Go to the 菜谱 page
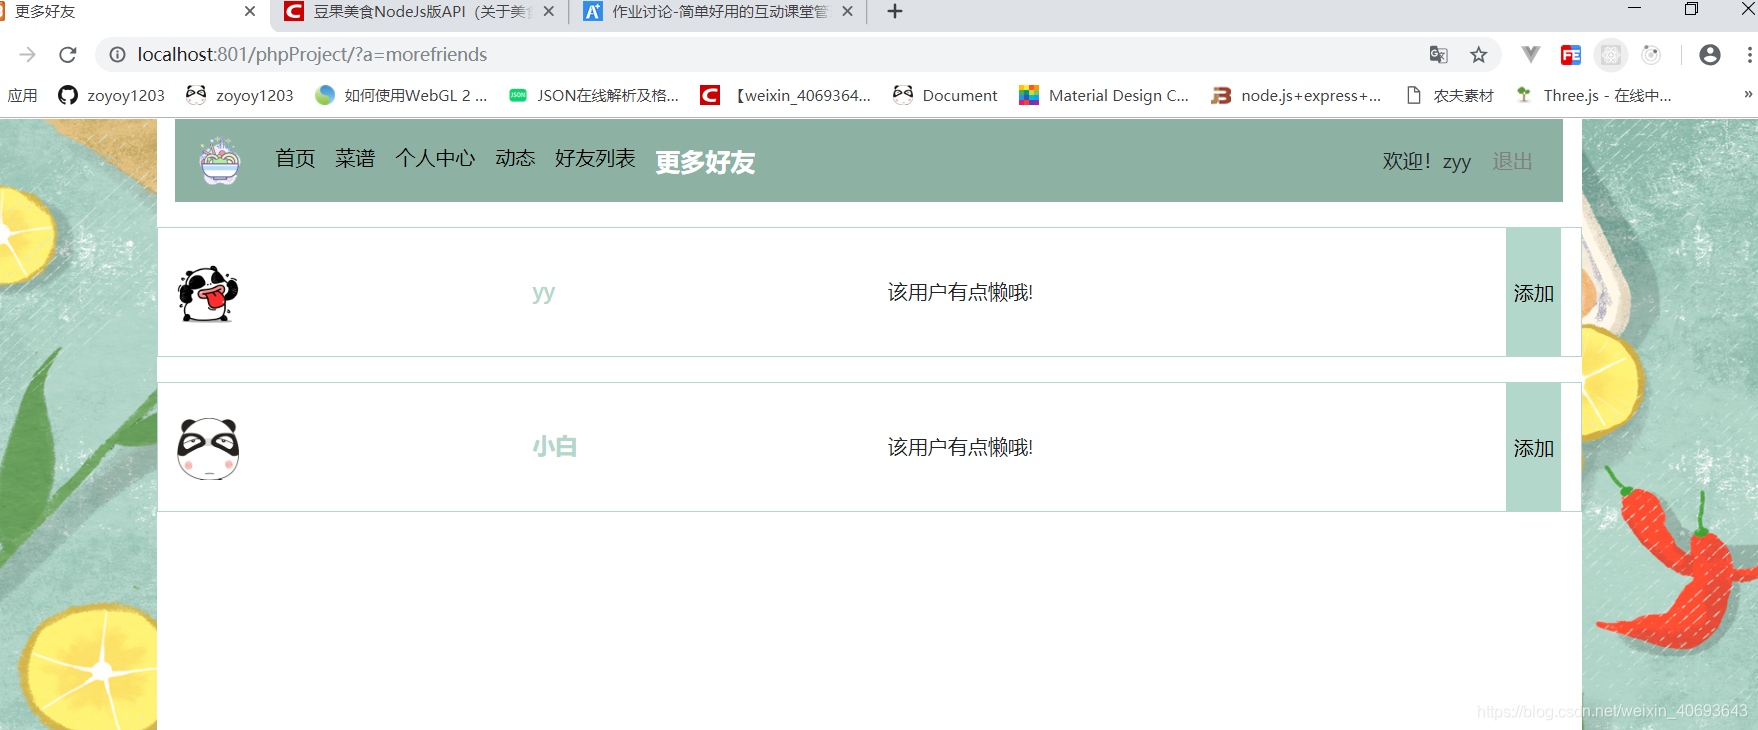 (x=355, y=158)
